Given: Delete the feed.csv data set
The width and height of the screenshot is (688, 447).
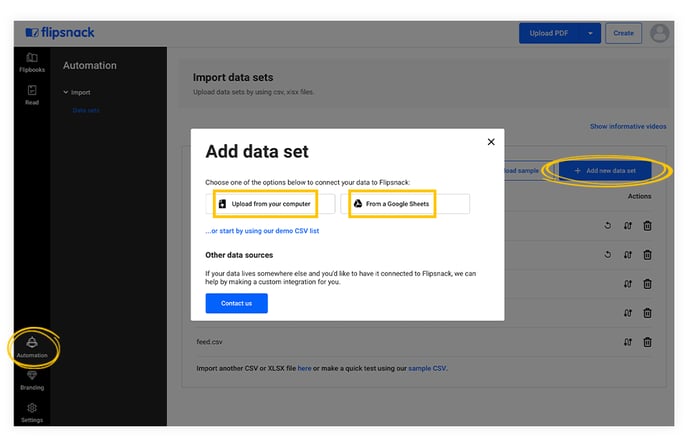Looking at the screenshot, I should click(x=647, y=342).
